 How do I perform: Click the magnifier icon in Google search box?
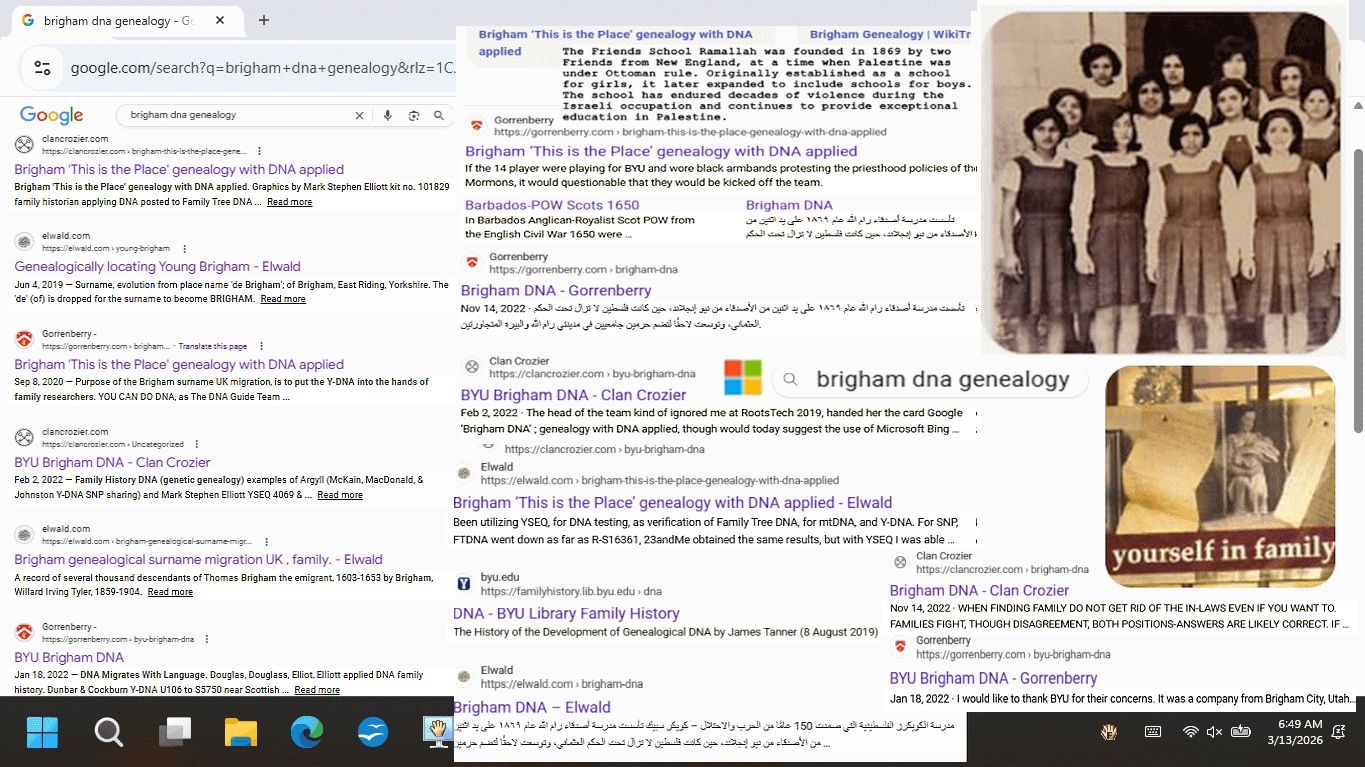(438, 116)
